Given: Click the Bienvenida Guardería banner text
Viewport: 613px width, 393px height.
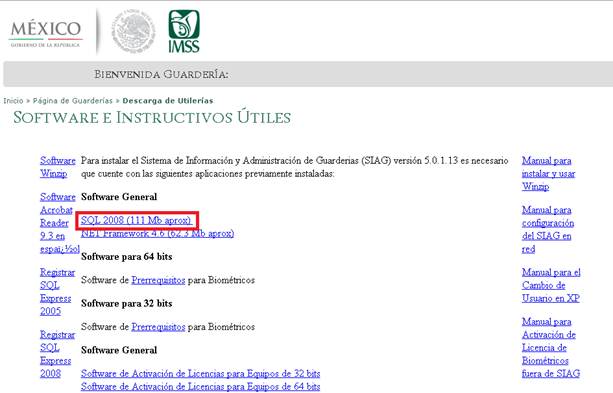Looking at the screenshot, I should (161, 74).
